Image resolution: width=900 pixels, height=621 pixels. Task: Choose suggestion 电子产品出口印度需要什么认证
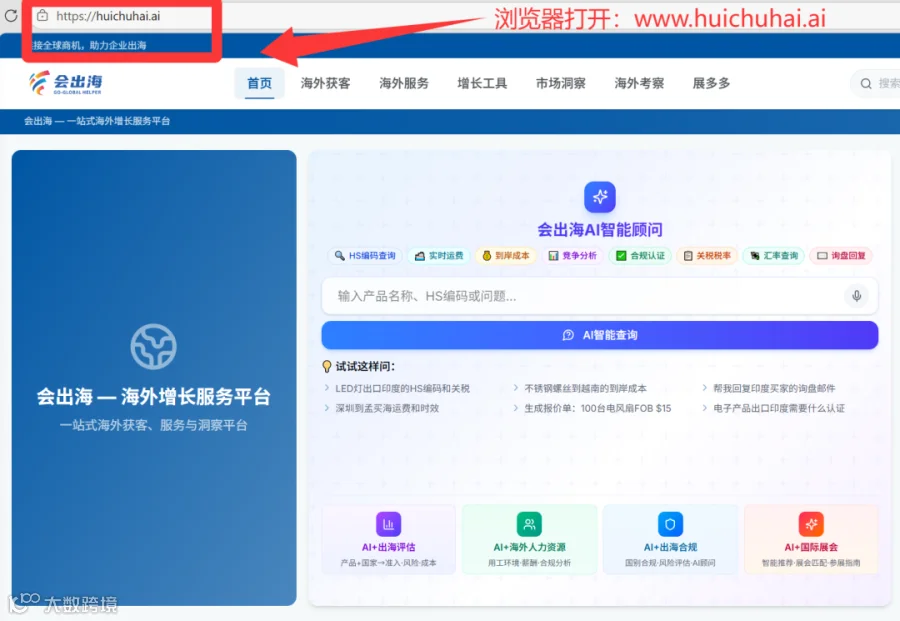click(x=779, y=408)
